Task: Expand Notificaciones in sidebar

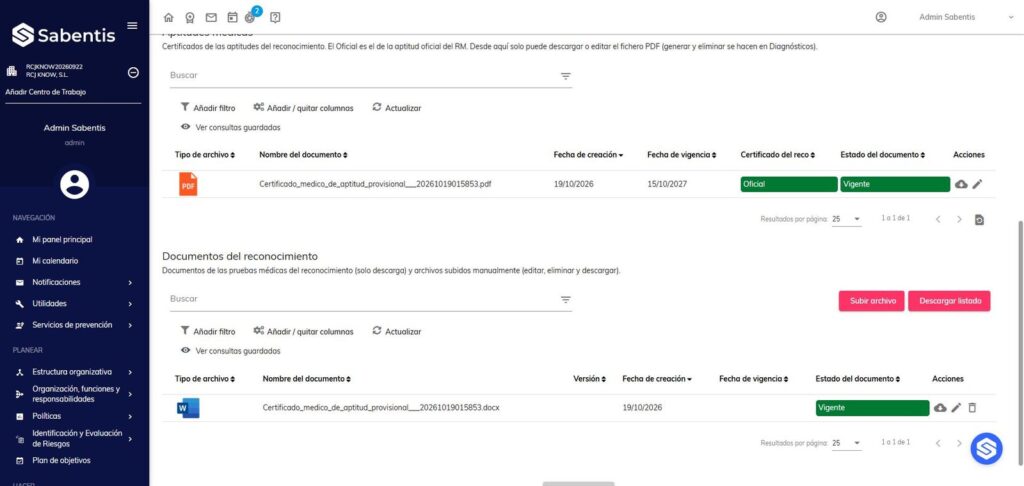Action: coord(74,282)
